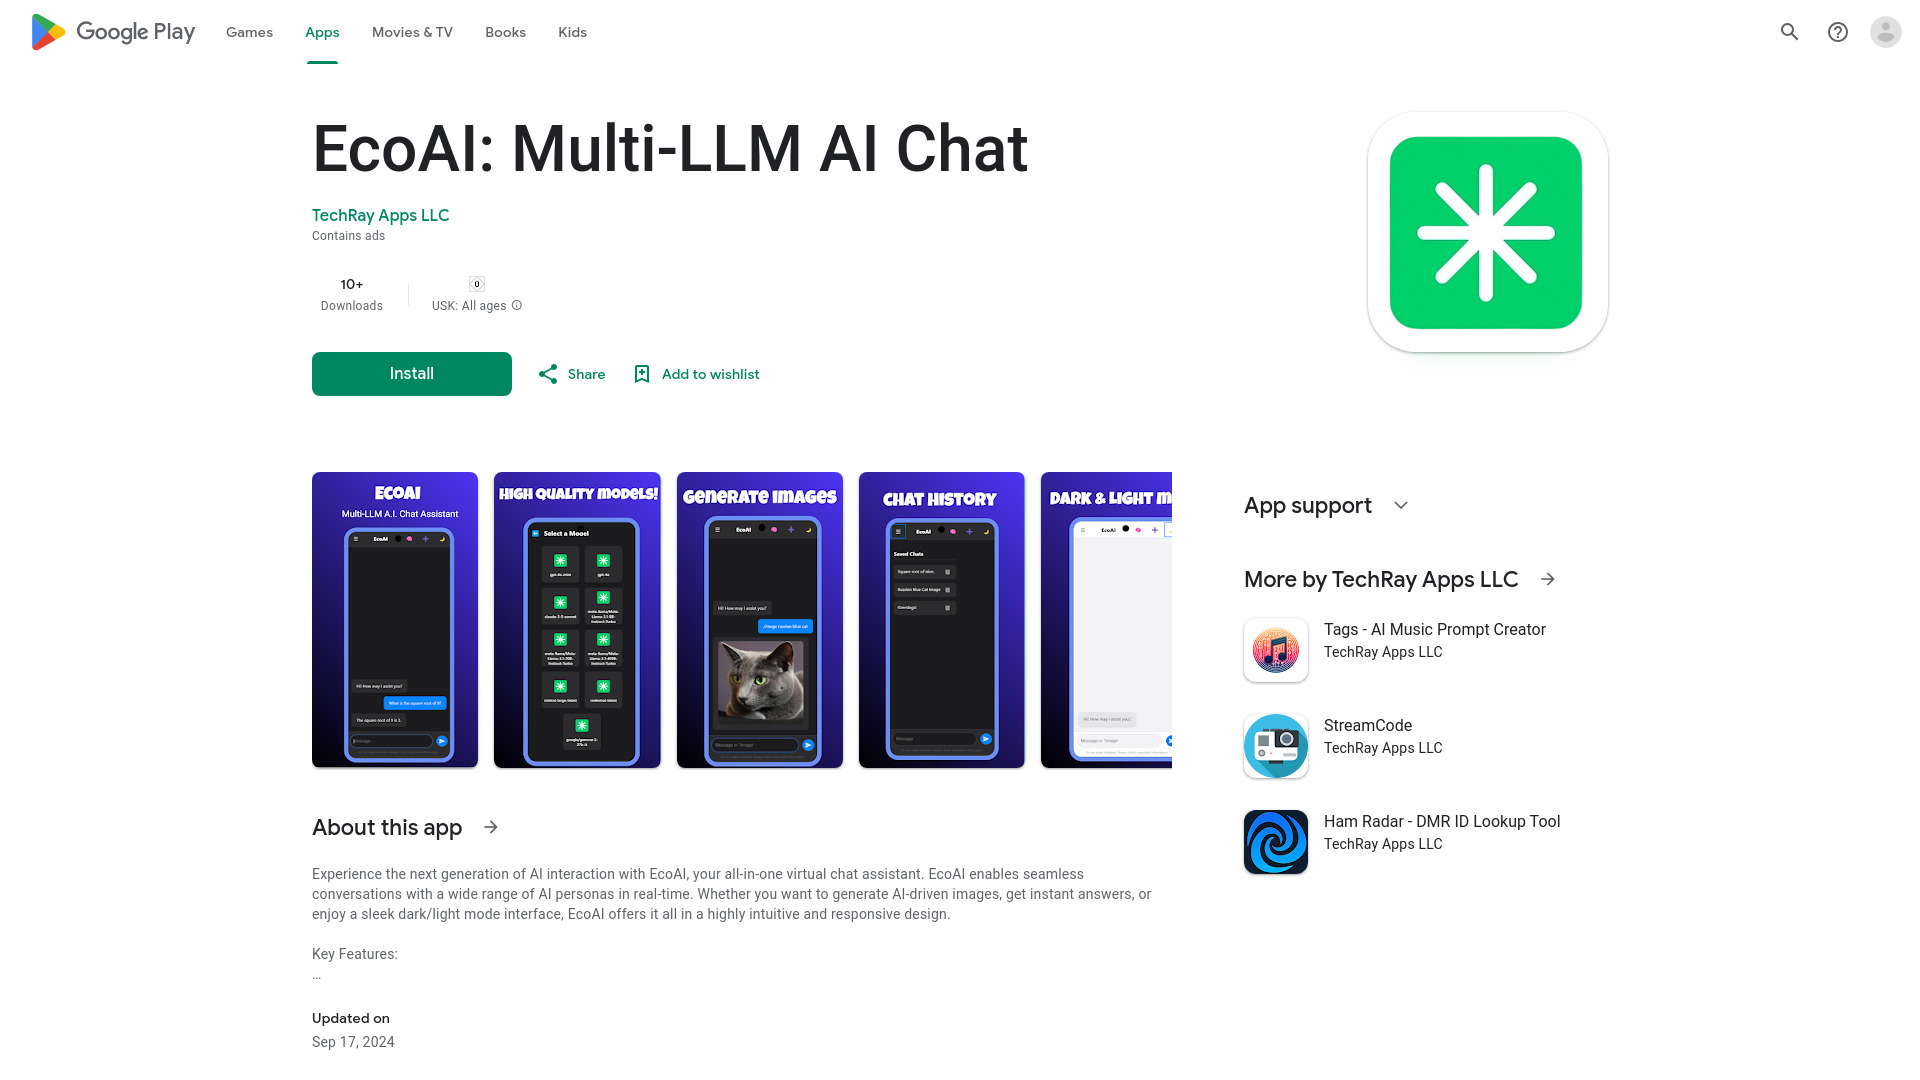
Task: Click the Google Play search icon
Action: pyautogui.click(x=1791, y=32)
